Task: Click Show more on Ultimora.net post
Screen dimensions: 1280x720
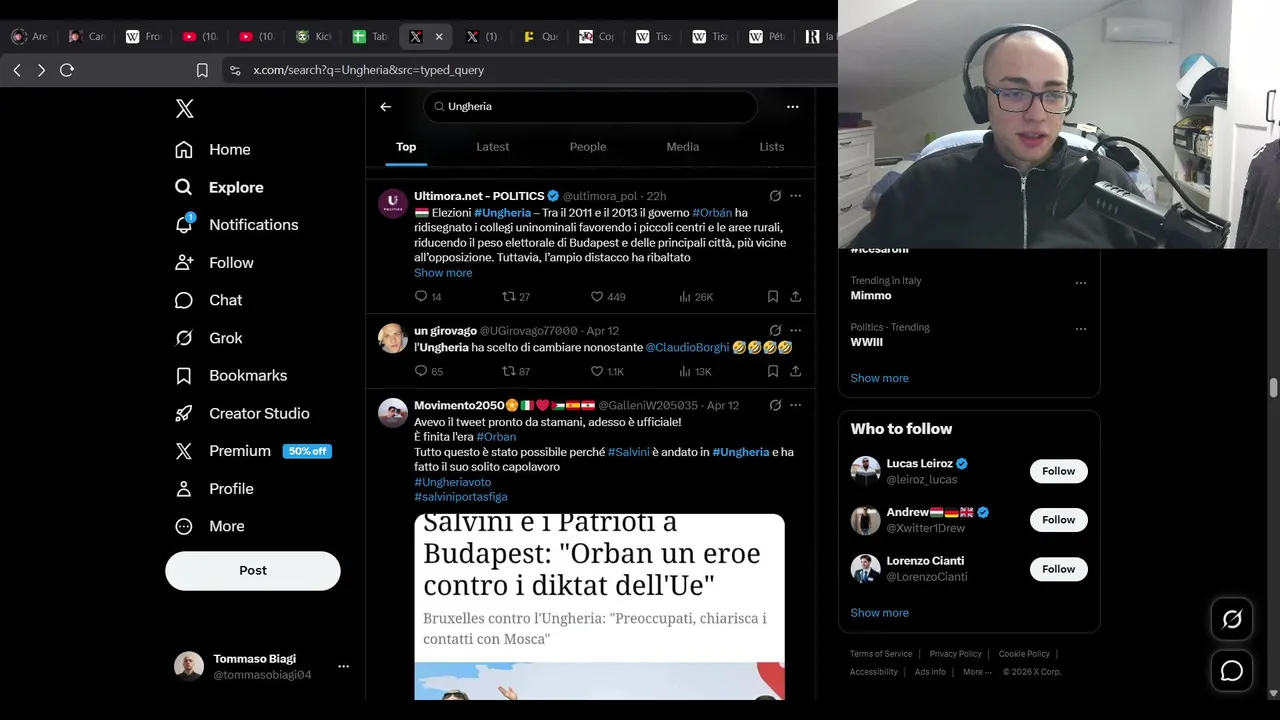Action: [443, 273]
